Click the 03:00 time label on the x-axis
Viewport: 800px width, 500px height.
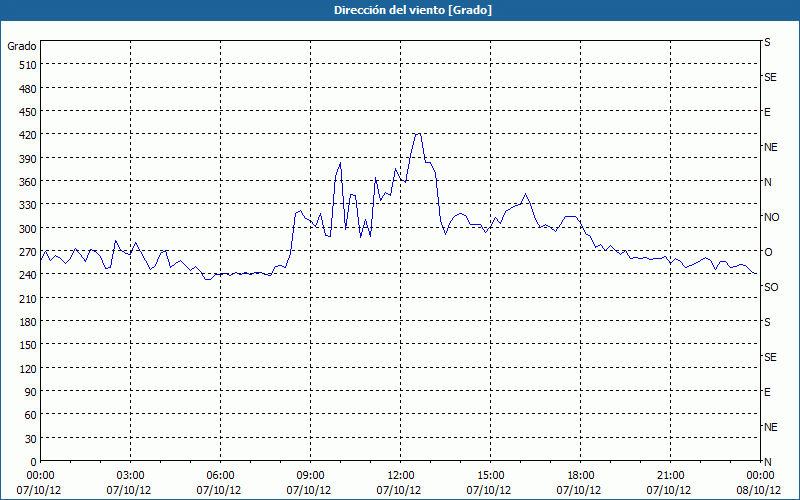click(x=131, y=476)
